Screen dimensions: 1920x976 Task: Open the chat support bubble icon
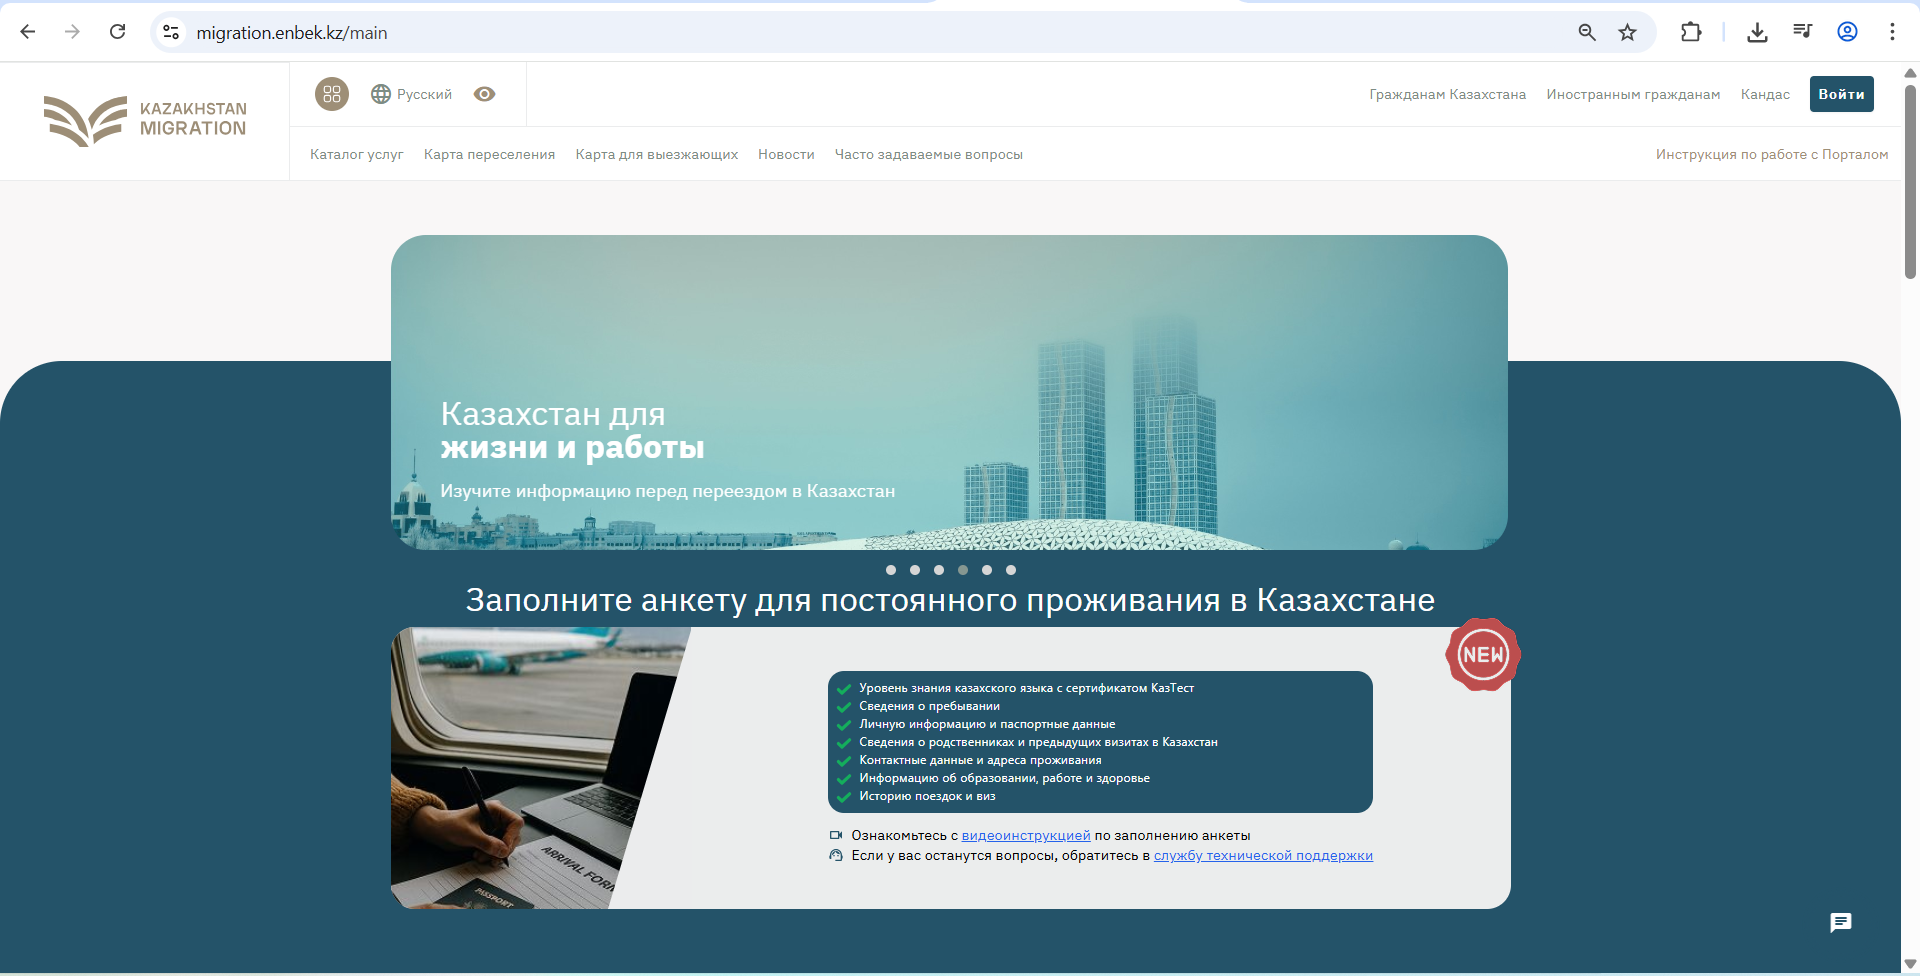(1840, 922)
